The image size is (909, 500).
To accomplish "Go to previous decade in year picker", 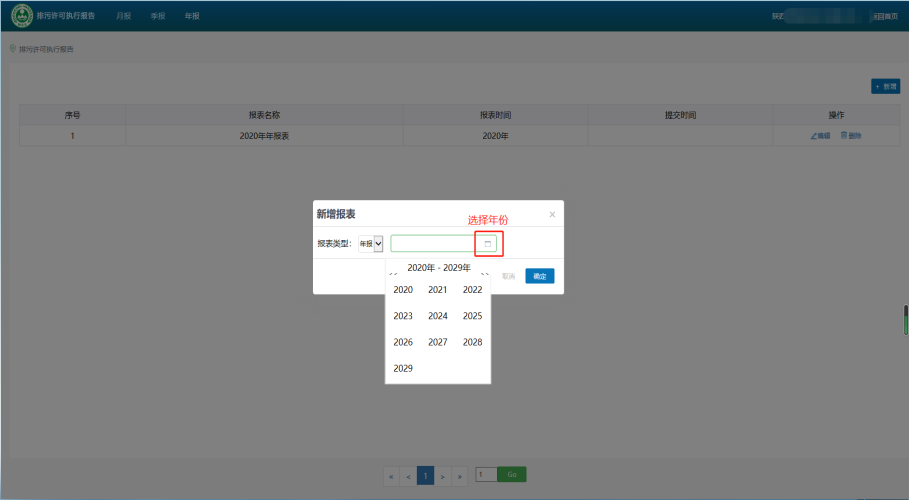I will point(393,272).
